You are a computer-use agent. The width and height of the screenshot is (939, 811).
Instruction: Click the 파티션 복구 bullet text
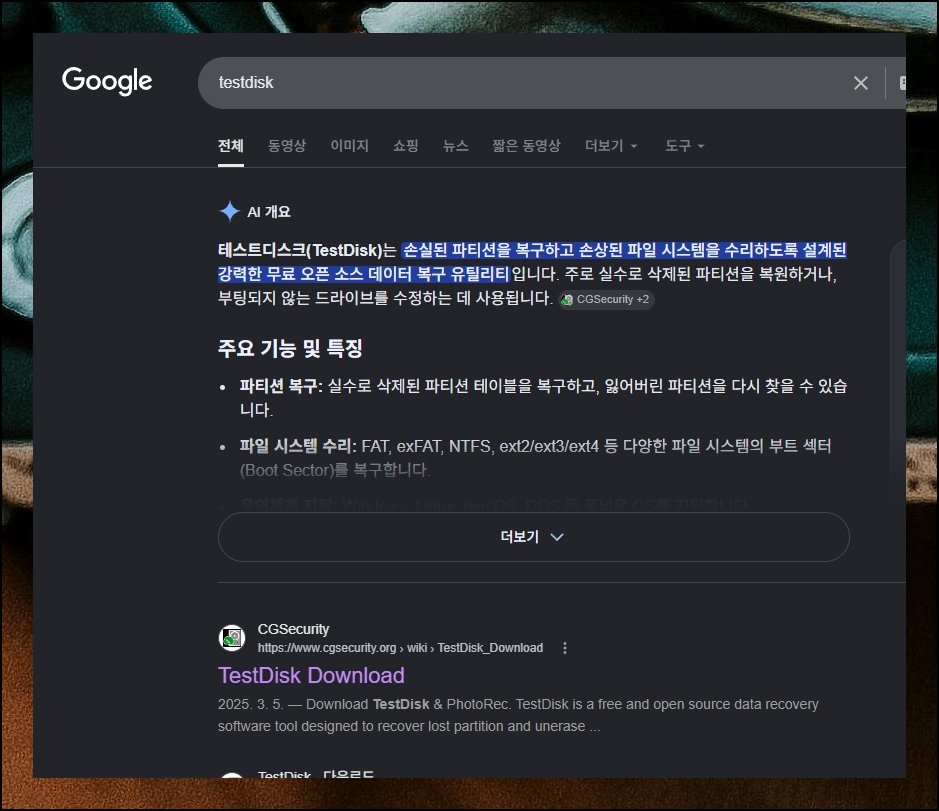[543, 398]
